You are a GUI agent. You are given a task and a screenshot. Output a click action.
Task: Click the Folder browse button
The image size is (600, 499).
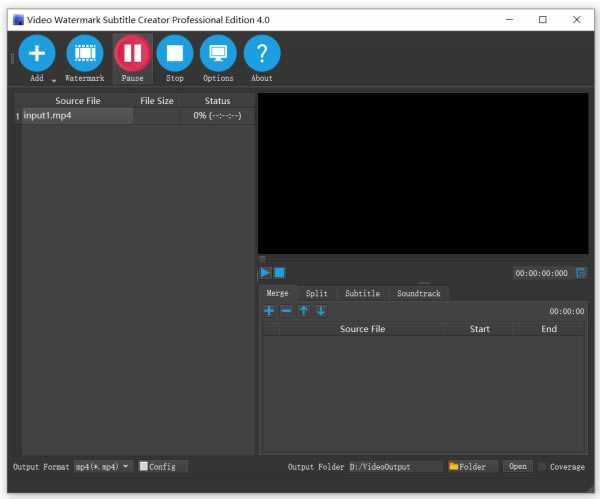point(472,466)
